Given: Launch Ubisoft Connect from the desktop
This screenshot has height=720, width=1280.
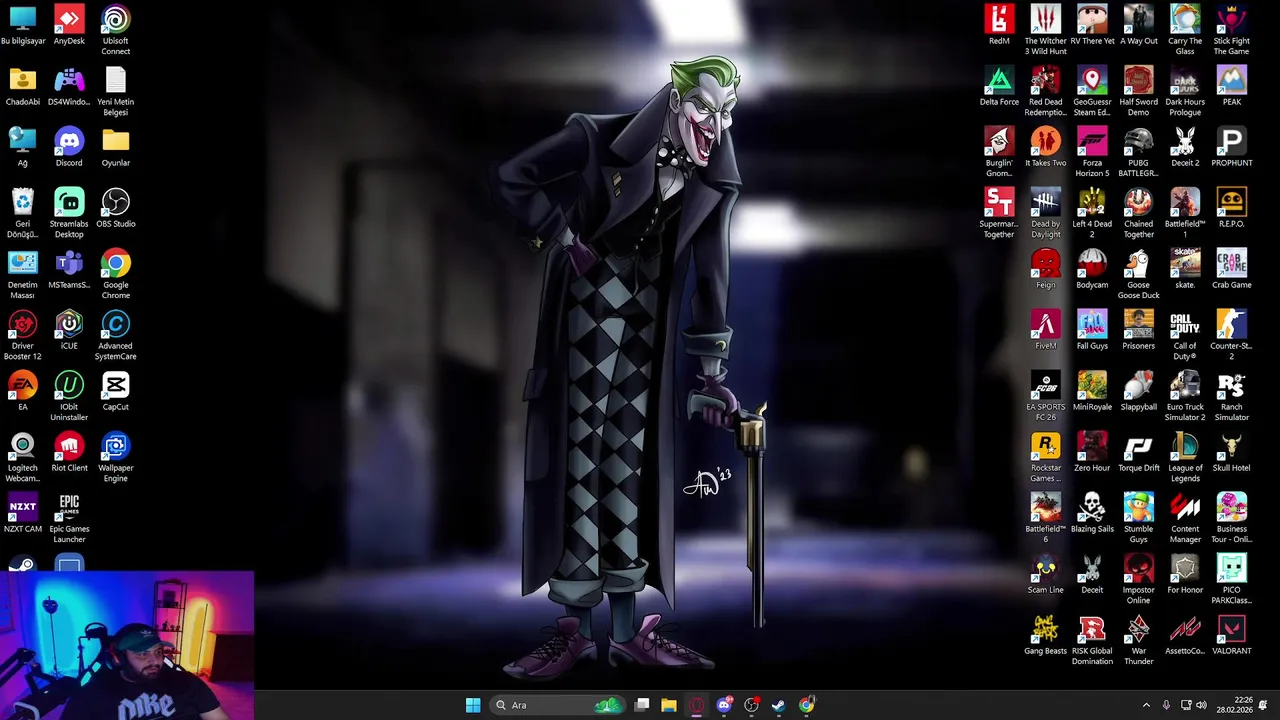Looking at the screenshot, I should (x=115, y=31).
